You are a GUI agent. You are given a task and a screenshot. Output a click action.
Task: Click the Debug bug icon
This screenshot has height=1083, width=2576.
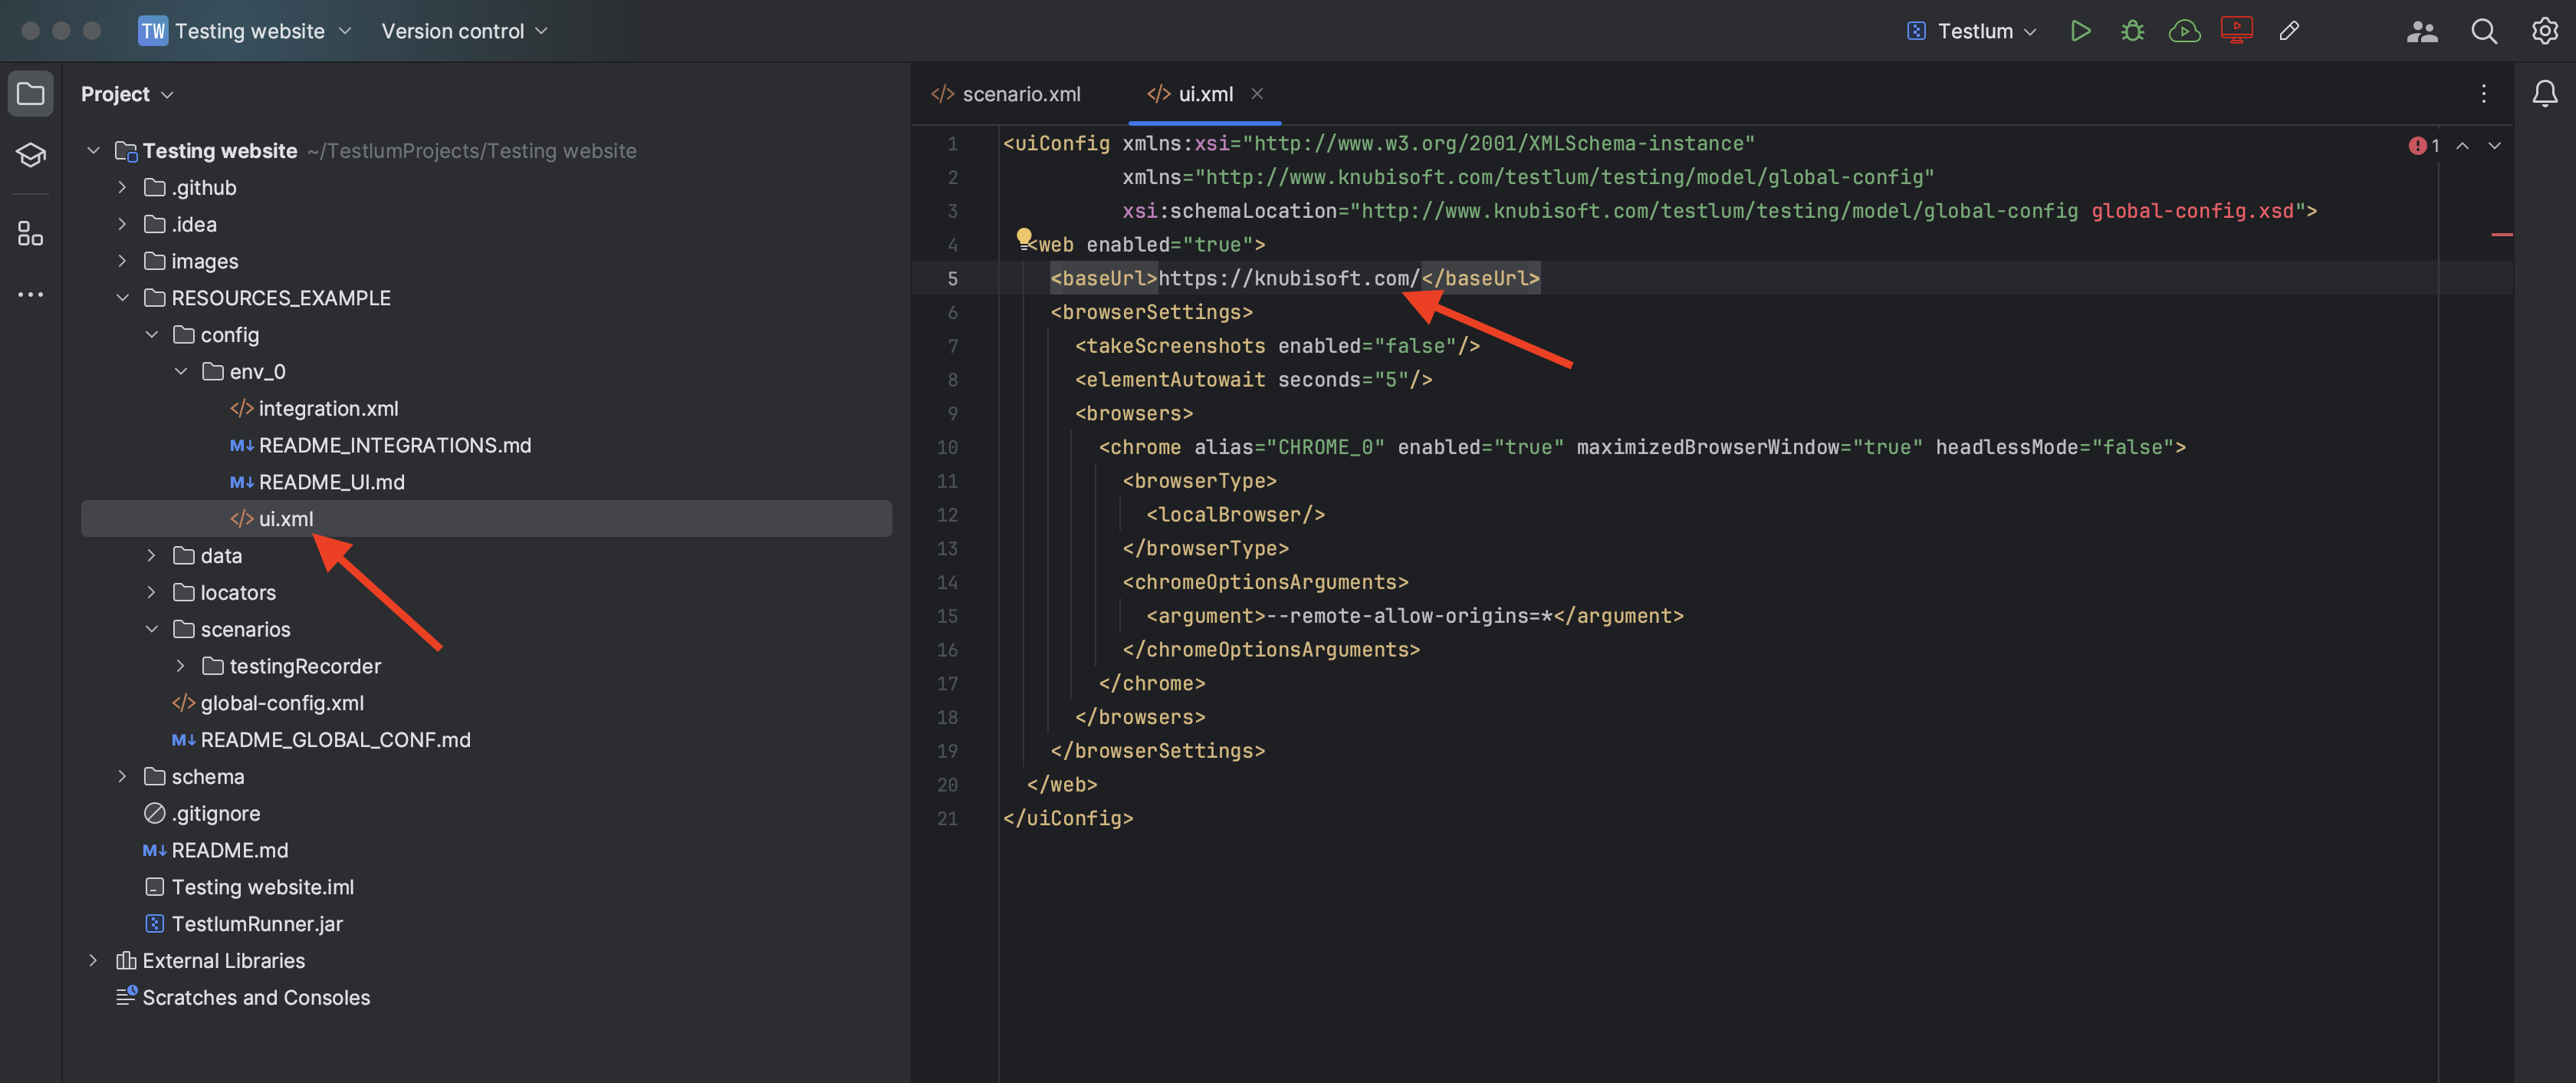2132,31
